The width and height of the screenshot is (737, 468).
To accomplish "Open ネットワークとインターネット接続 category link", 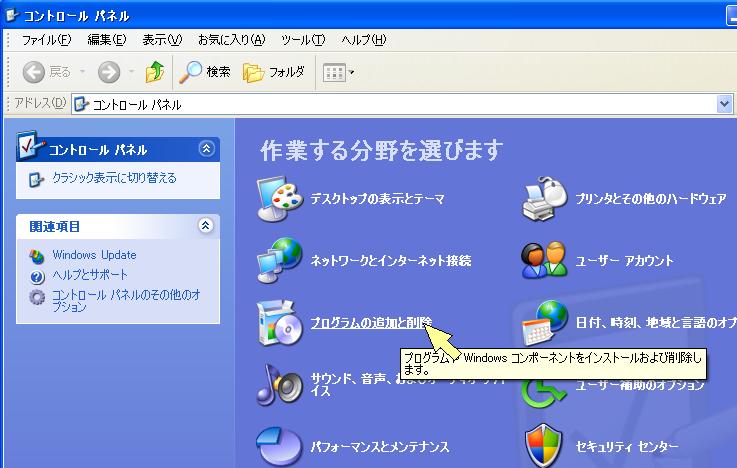I will click(x=391, y=260).
